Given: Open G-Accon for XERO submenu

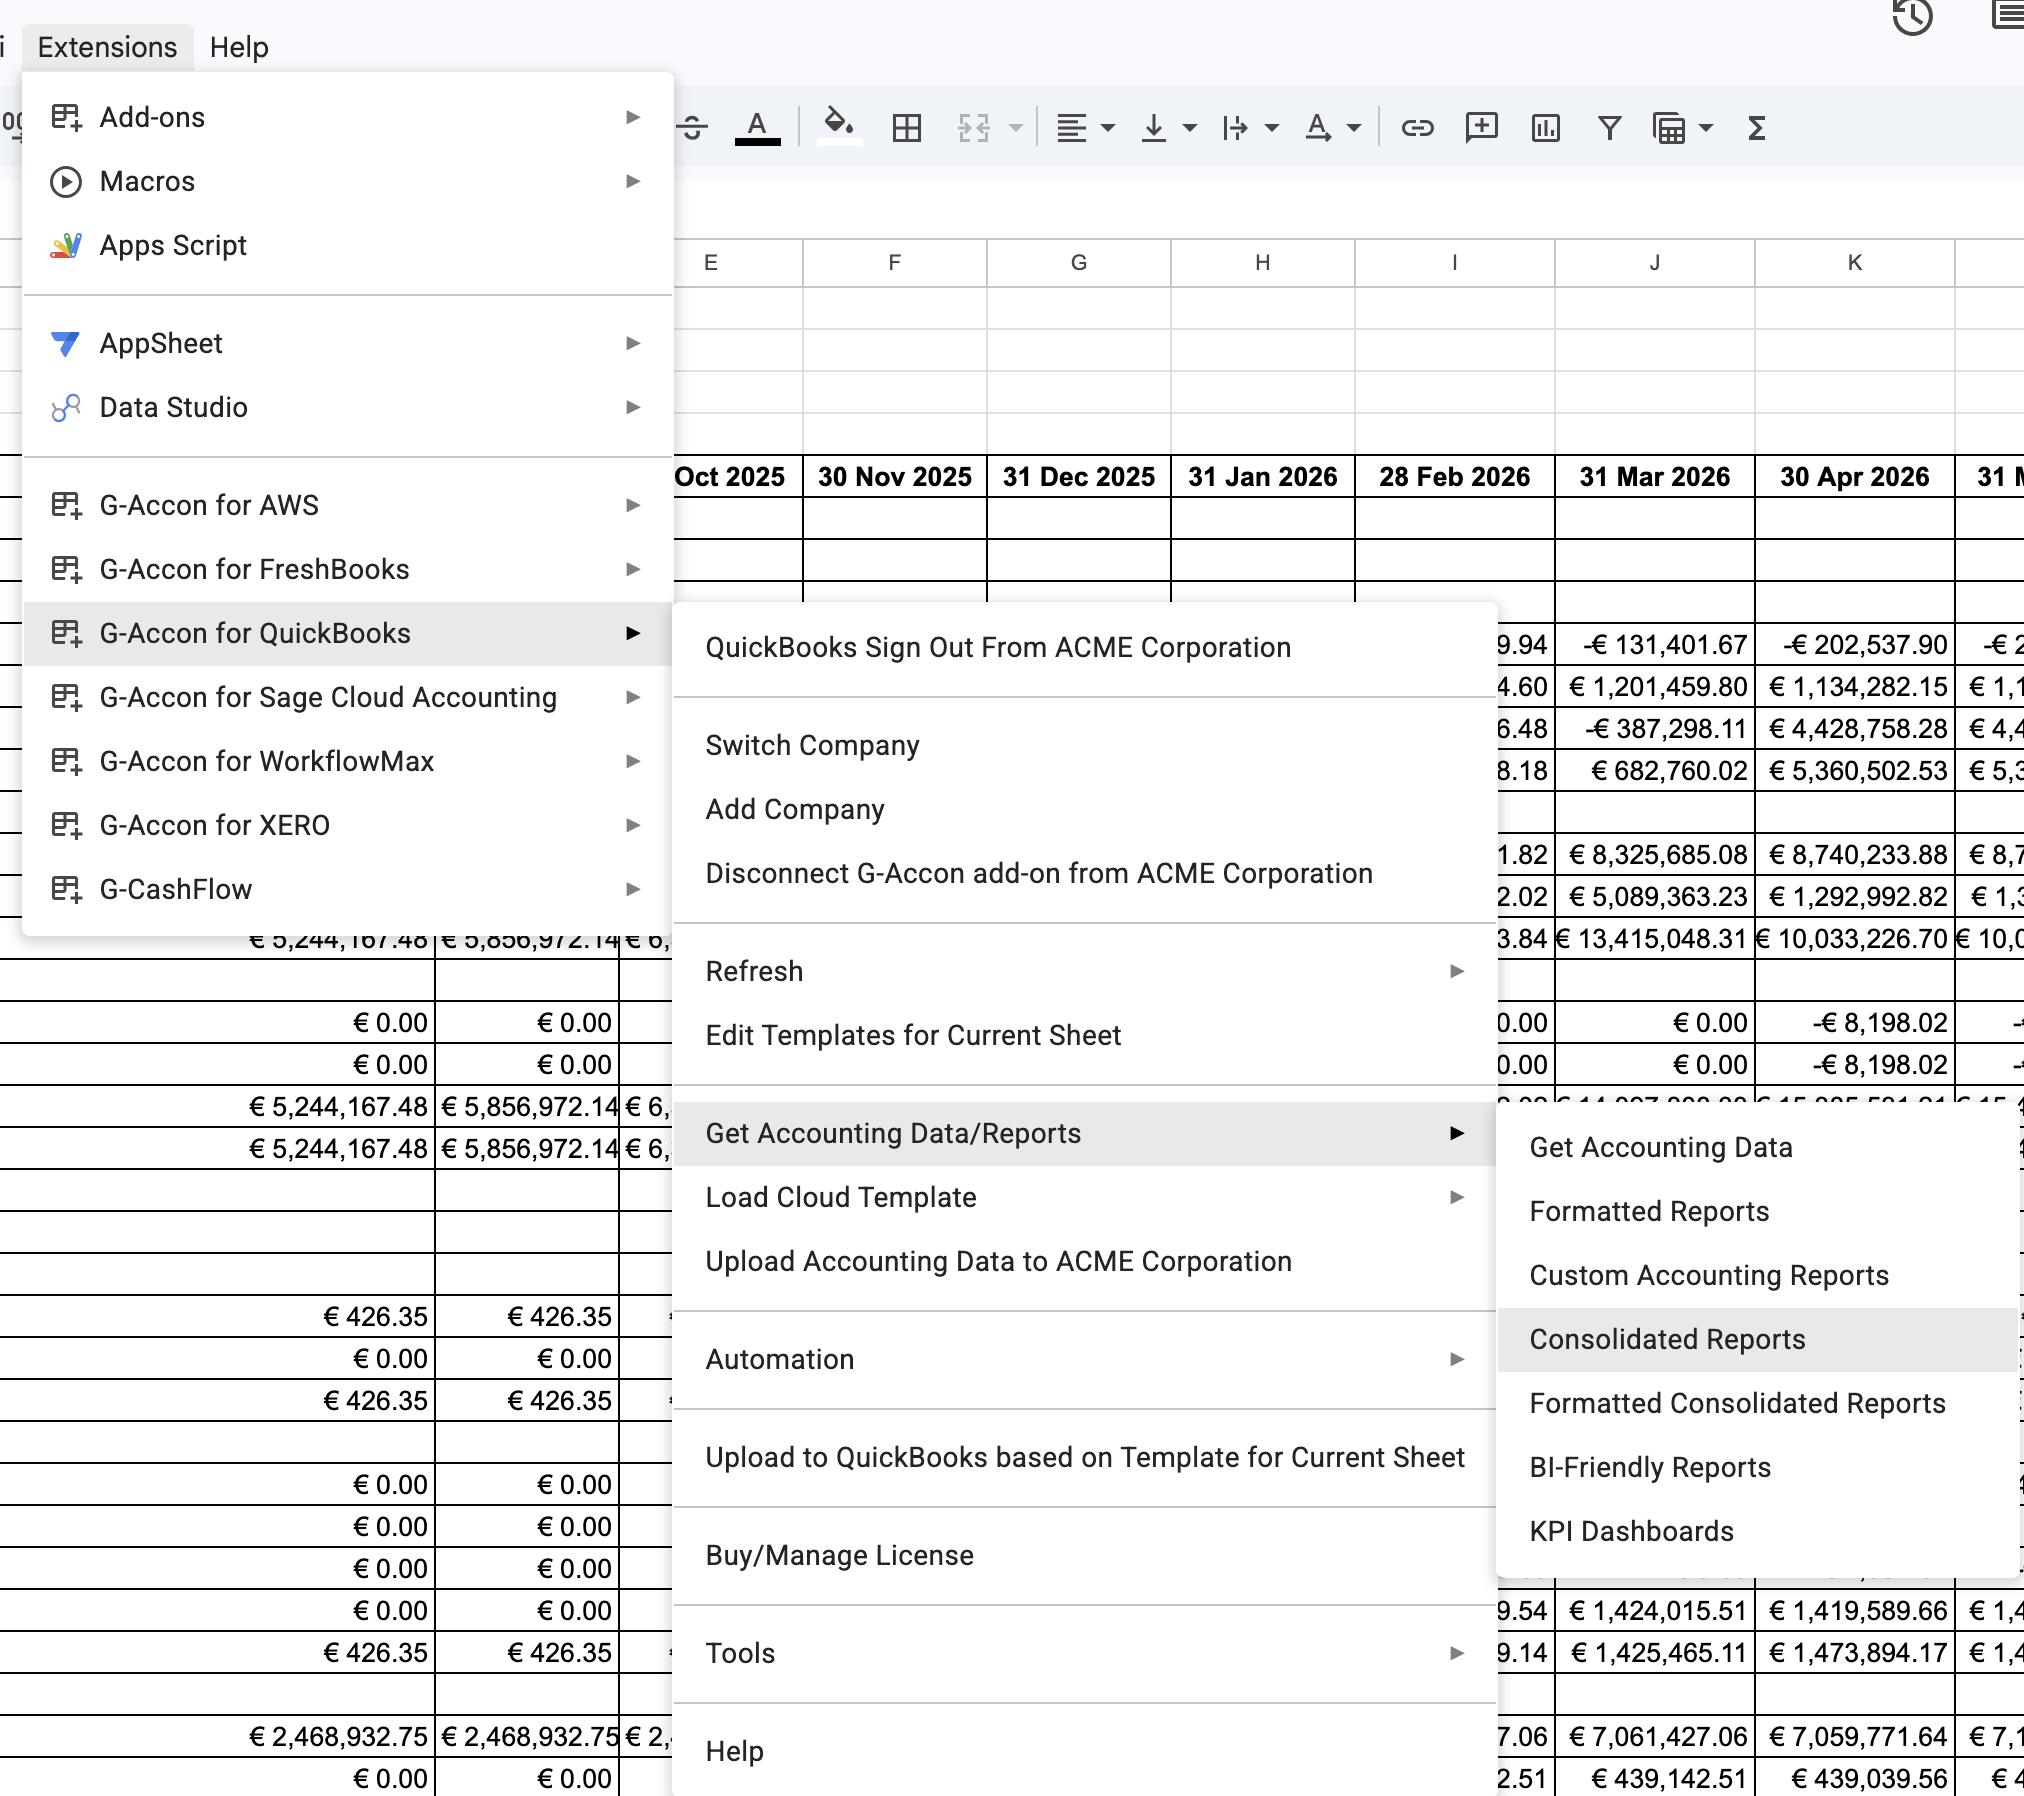Looking at the screenshot, I should [347, 825].
